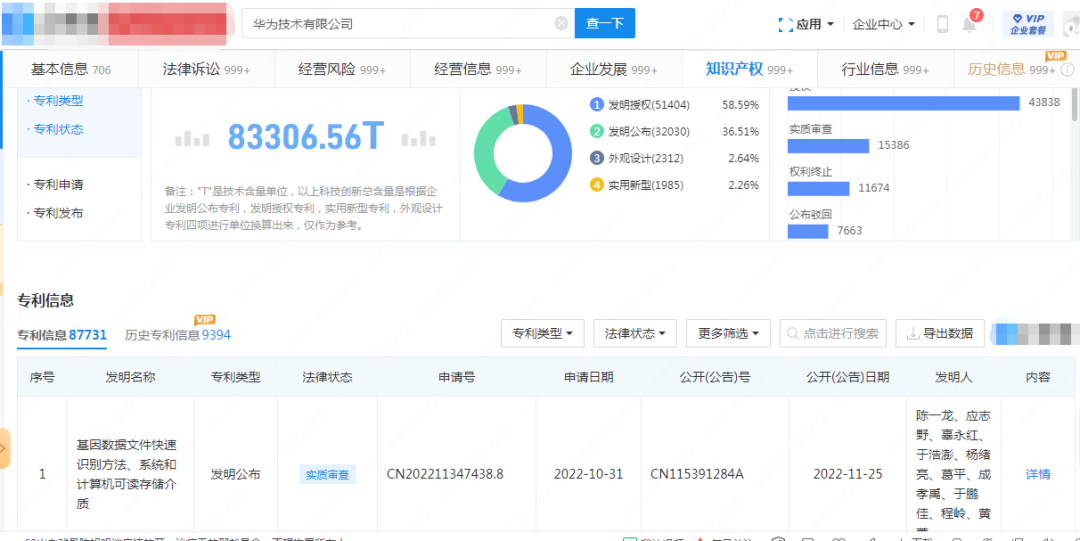This screenshot has height=541, width=1080.
Task: Select the 知识产权 tab
Action: click(x=749, y=69)
